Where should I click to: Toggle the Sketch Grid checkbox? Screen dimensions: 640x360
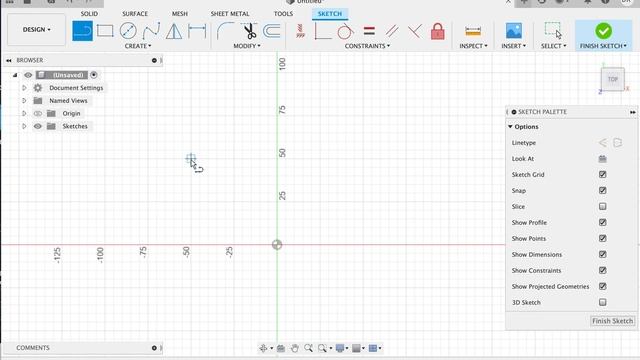602,175
